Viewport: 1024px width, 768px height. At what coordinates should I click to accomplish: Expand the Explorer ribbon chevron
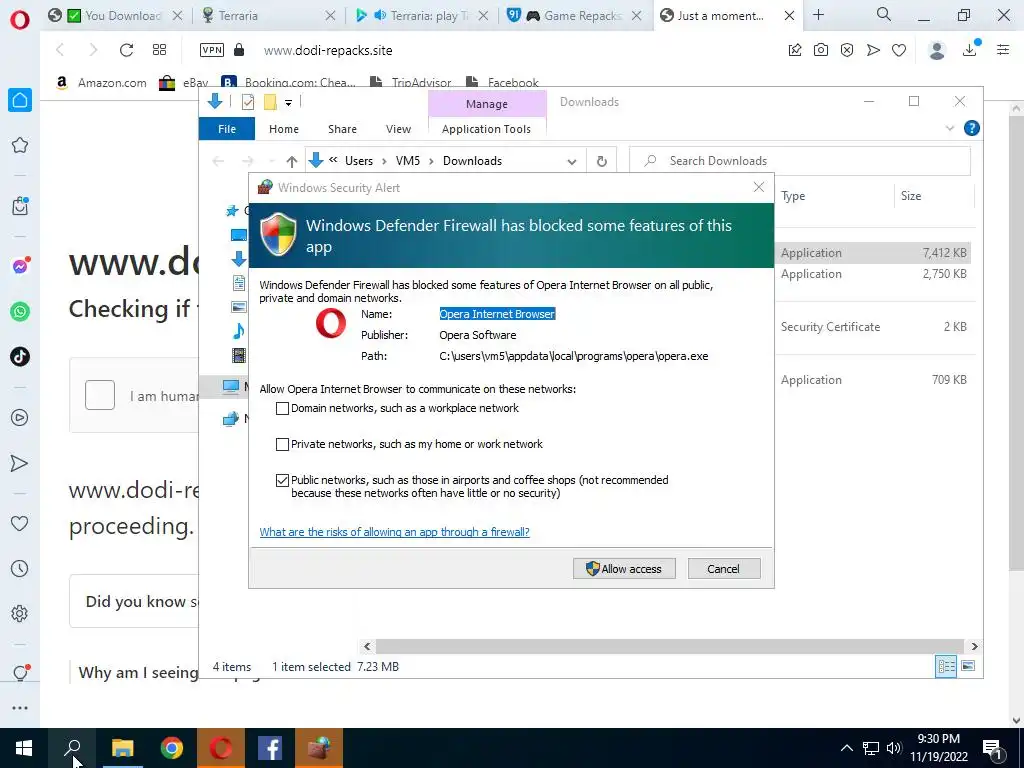click(950, 129)
